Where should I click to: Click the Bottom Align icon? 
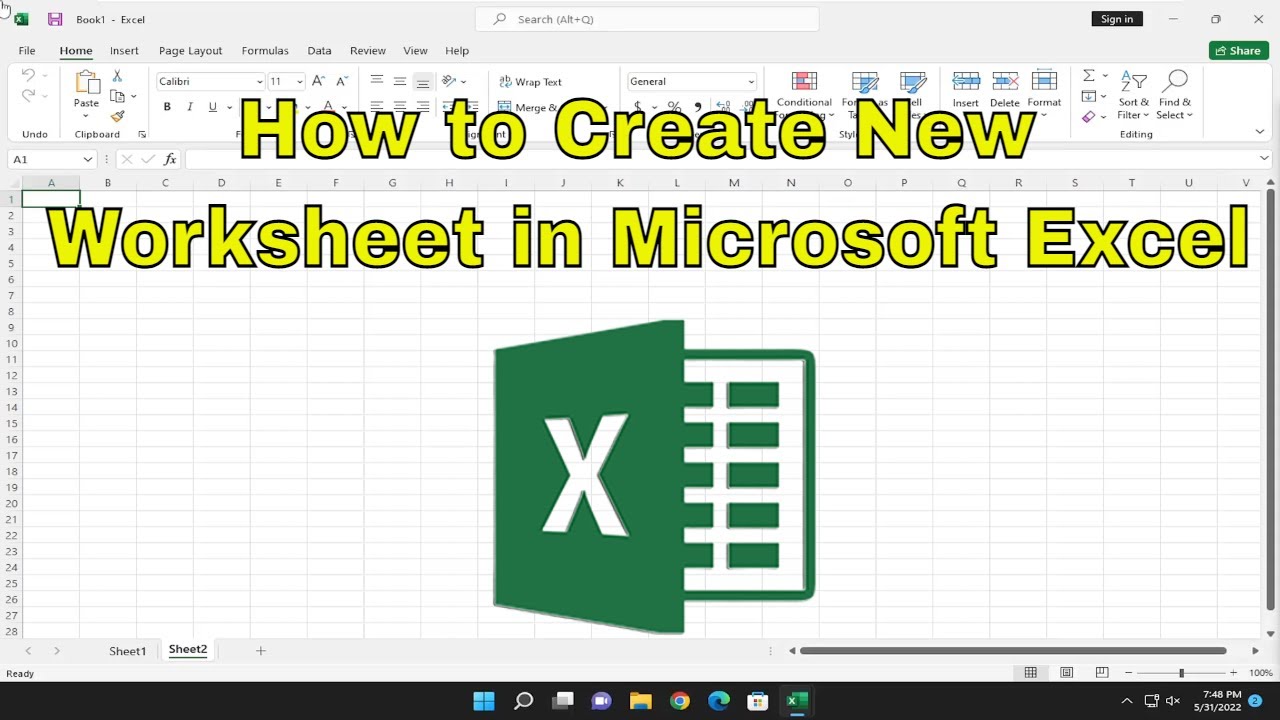point(423,81)
